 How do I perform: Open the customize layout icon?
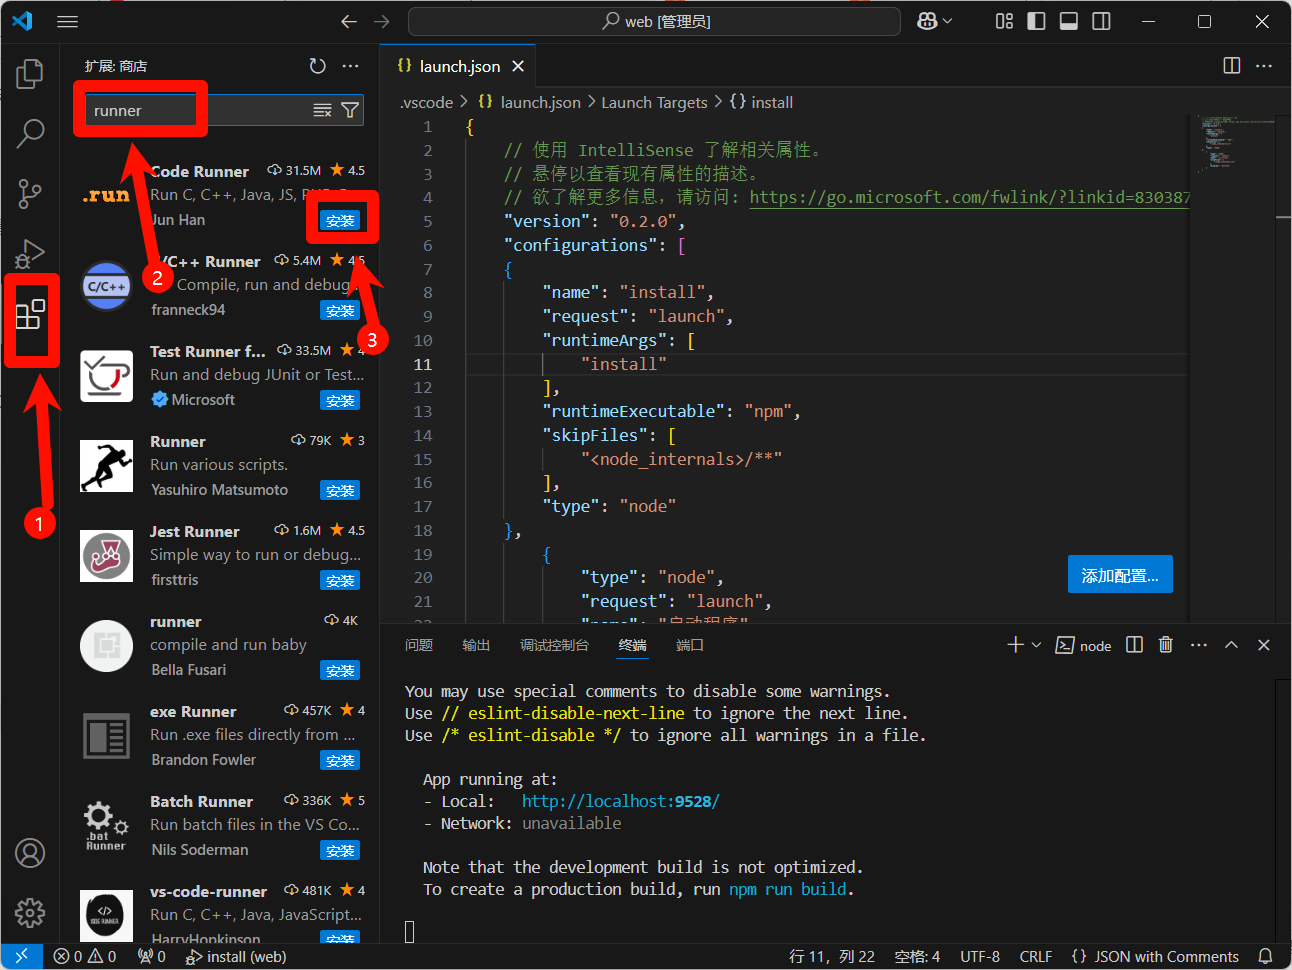tap(1005, 21)
